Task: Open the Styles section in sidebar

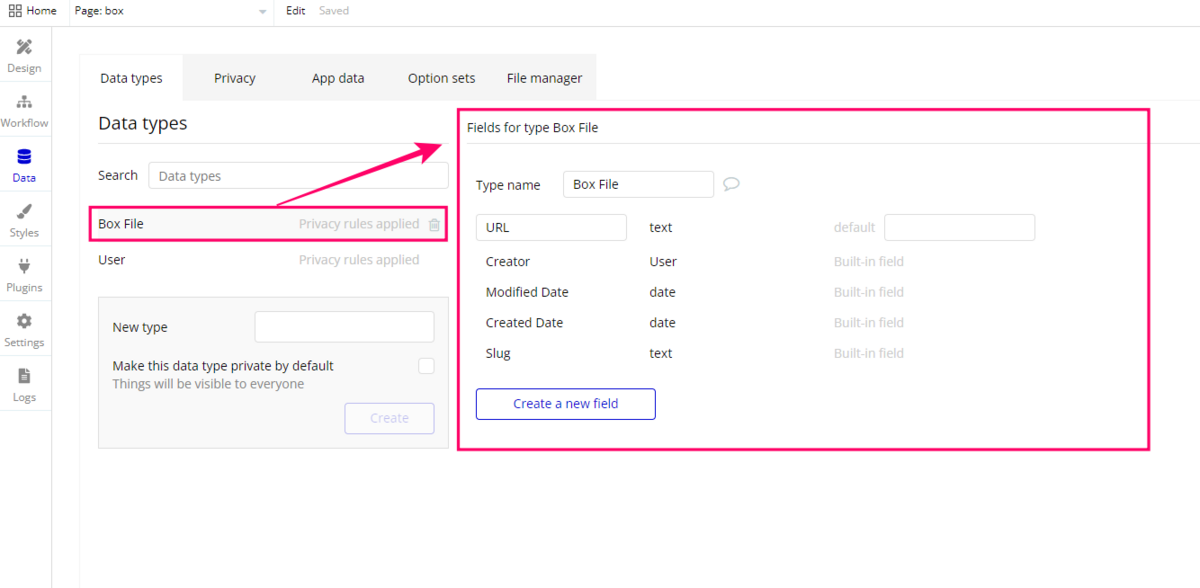Action: click(24, 220)
